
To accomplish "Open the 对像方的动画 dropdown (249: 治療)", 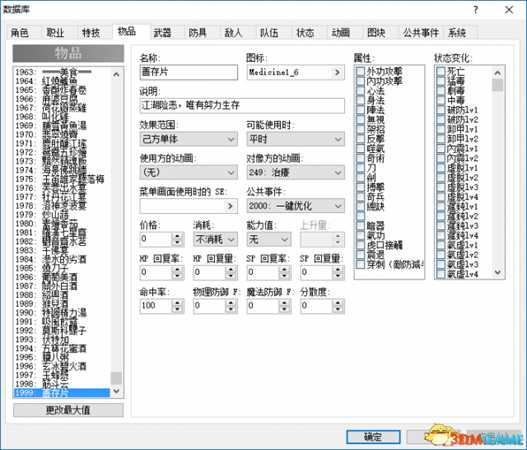I will (295, 172).
